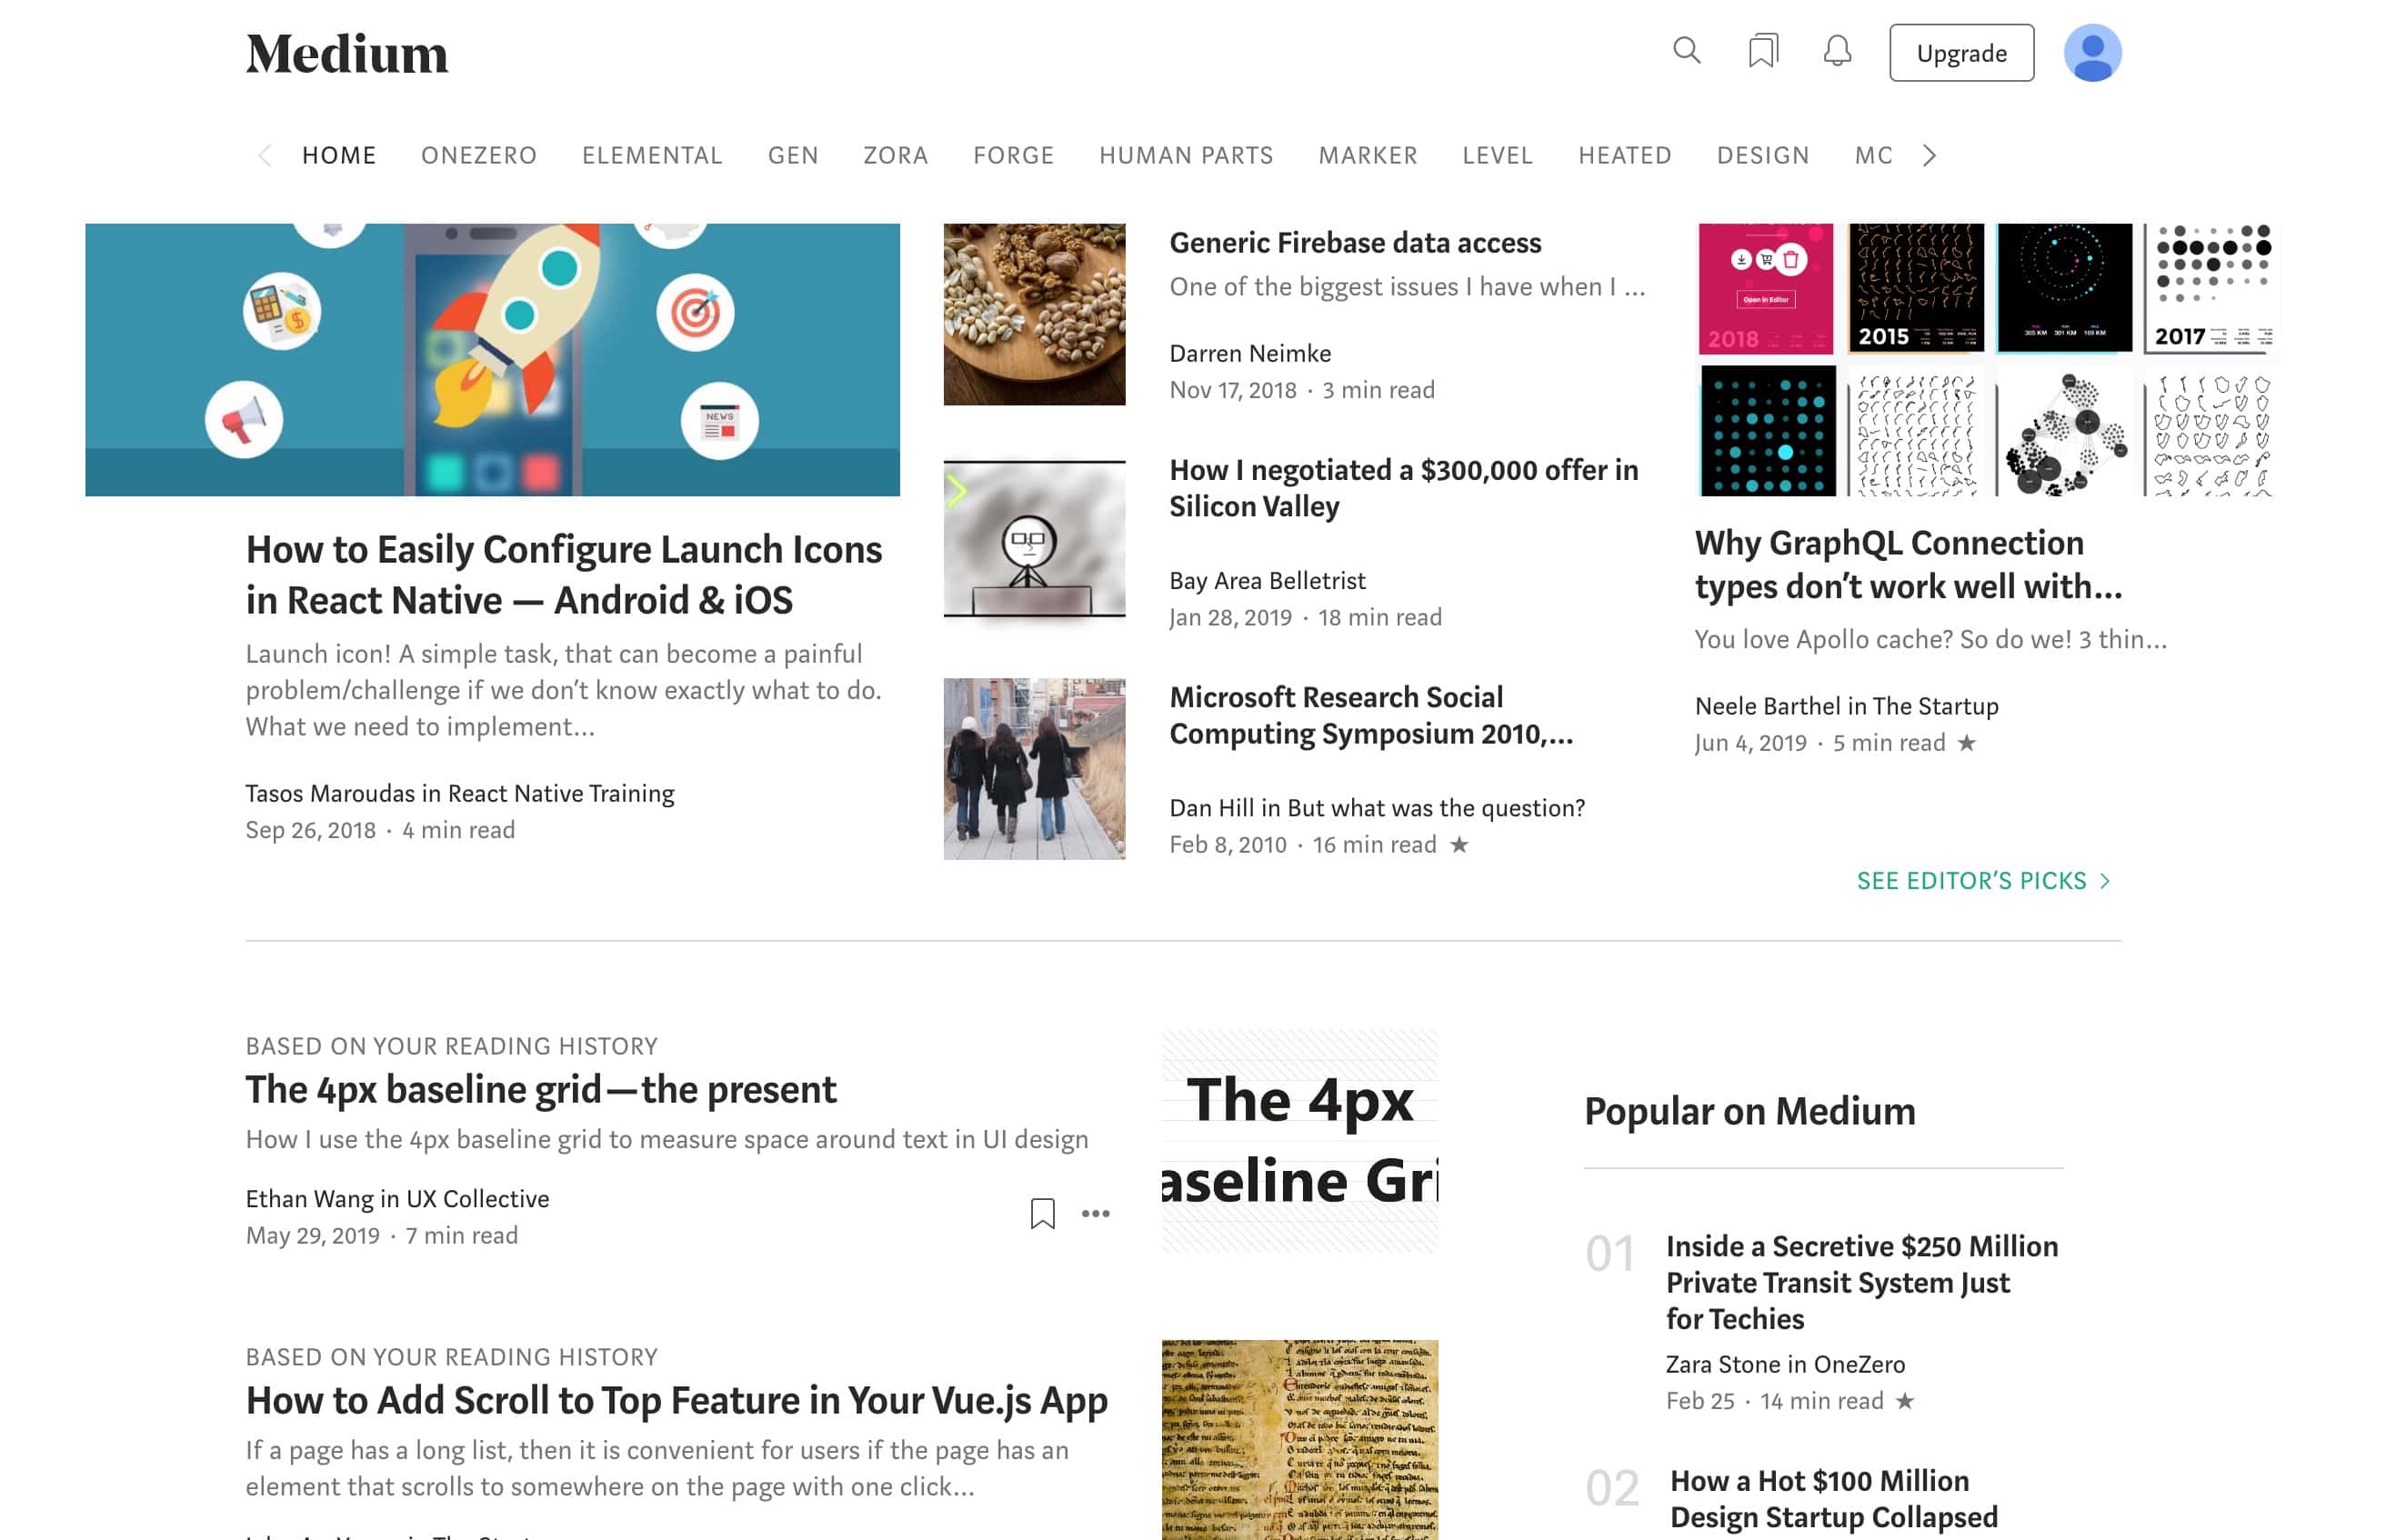Open the ZORA tab
The height and width of the screenshot is (1540, 2406).
[x=896, y=155]
